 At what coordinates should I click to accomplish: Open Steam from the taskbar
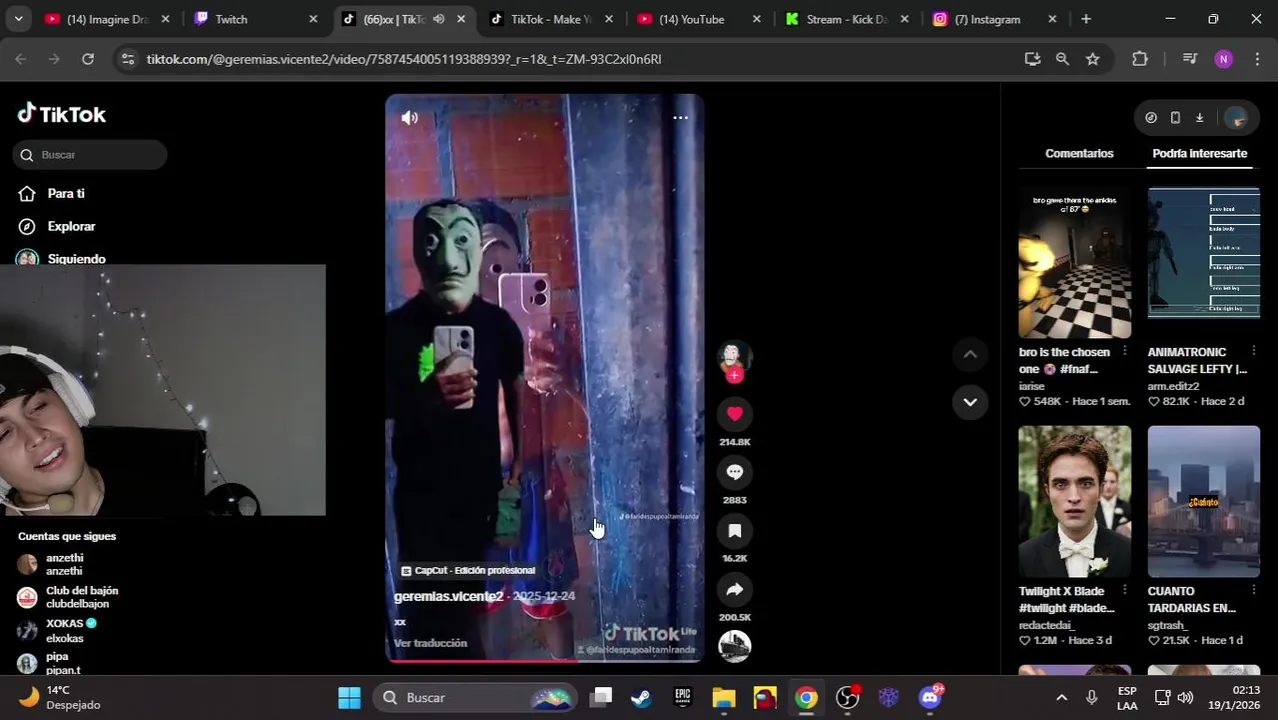(x=641, y=698)
